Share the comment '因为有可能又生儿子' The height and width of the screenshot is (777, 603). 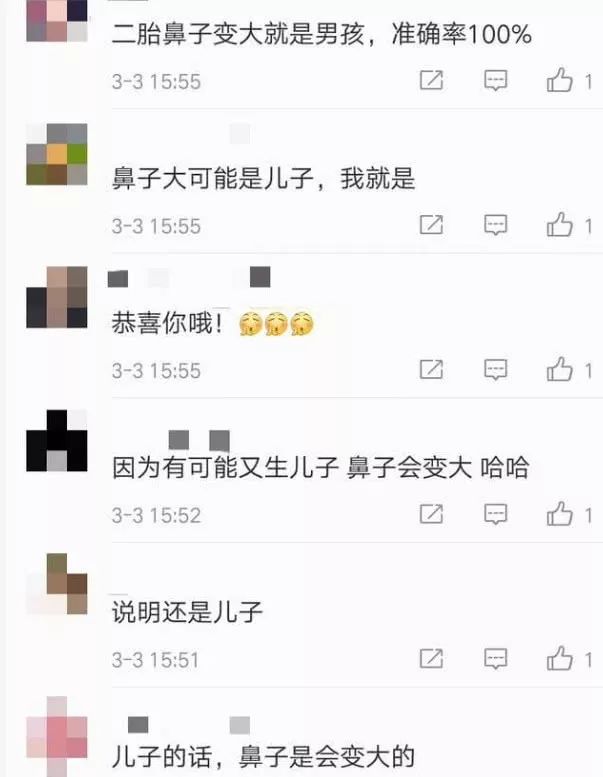(x=431, y=514)
